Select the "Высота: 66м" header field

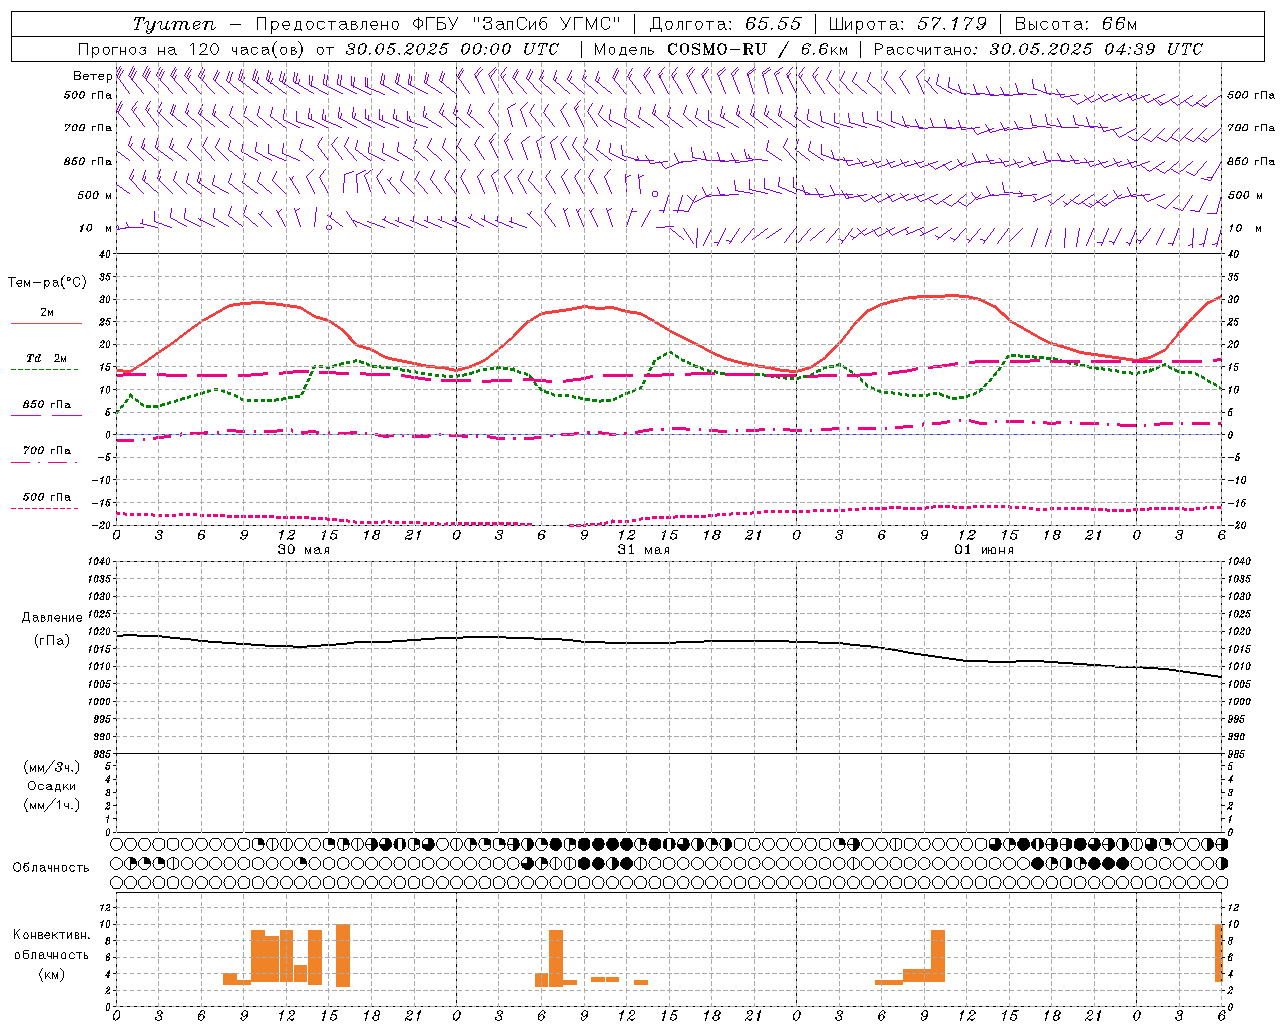(x=1076, y=24)
